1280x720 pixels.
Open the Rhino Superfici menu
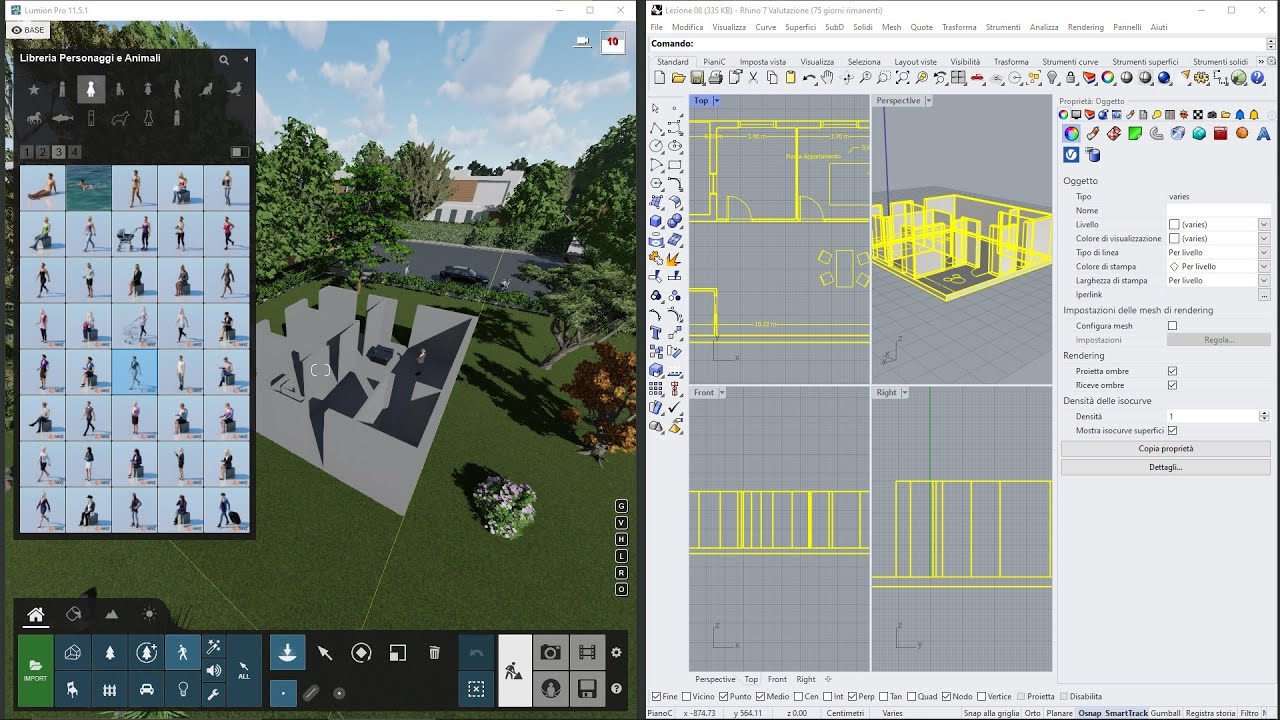(x=800, y=27)
